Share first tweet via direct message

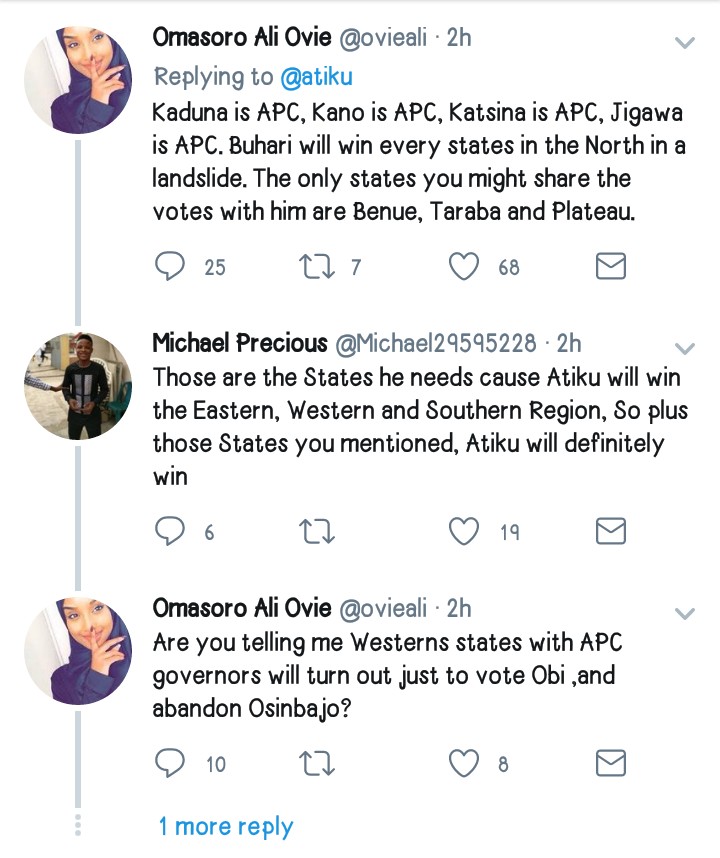pos(610,267)
